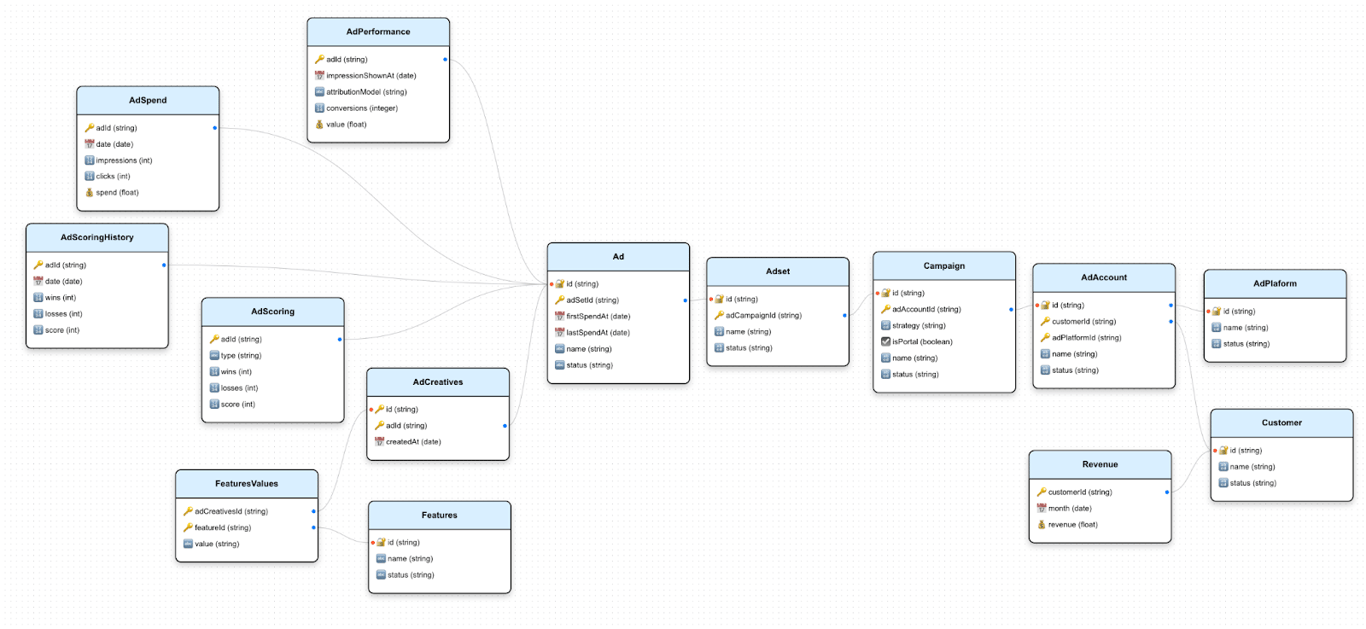Viewport: 1366px width, 629px height.
Task: Click the key icon beside adCampaignId (string)
Action: [x=719, y=315]
